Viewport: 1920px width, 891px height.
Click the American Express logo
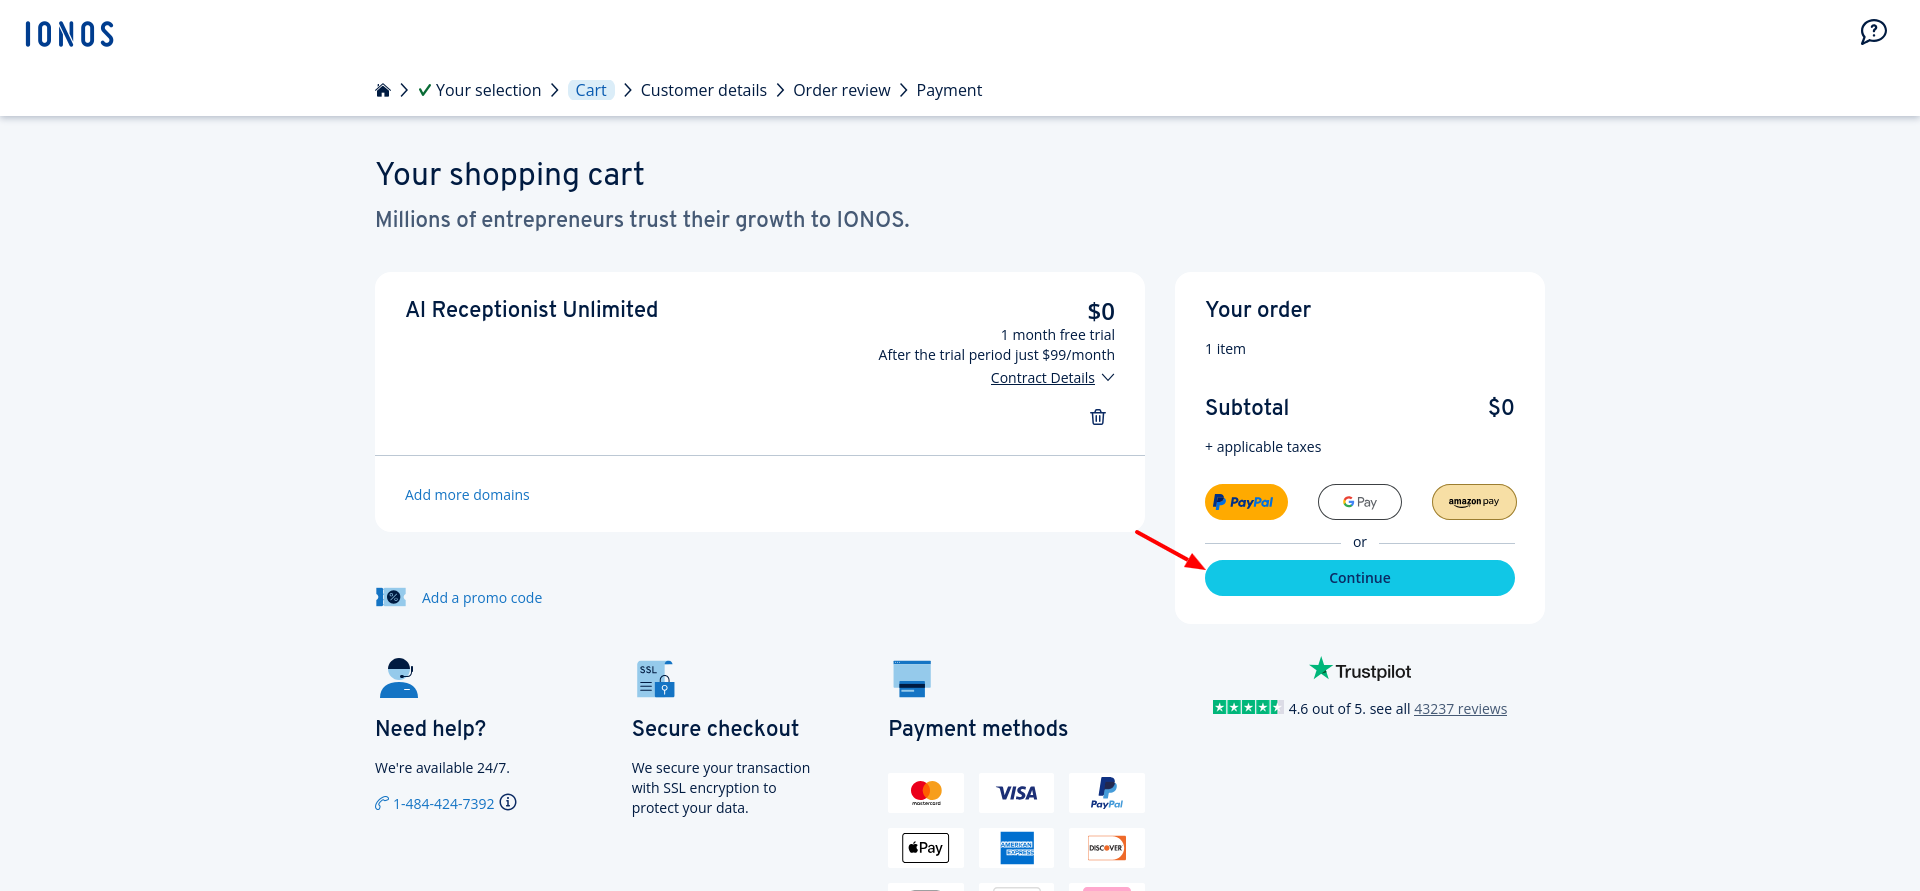(x=1016, y=848)
